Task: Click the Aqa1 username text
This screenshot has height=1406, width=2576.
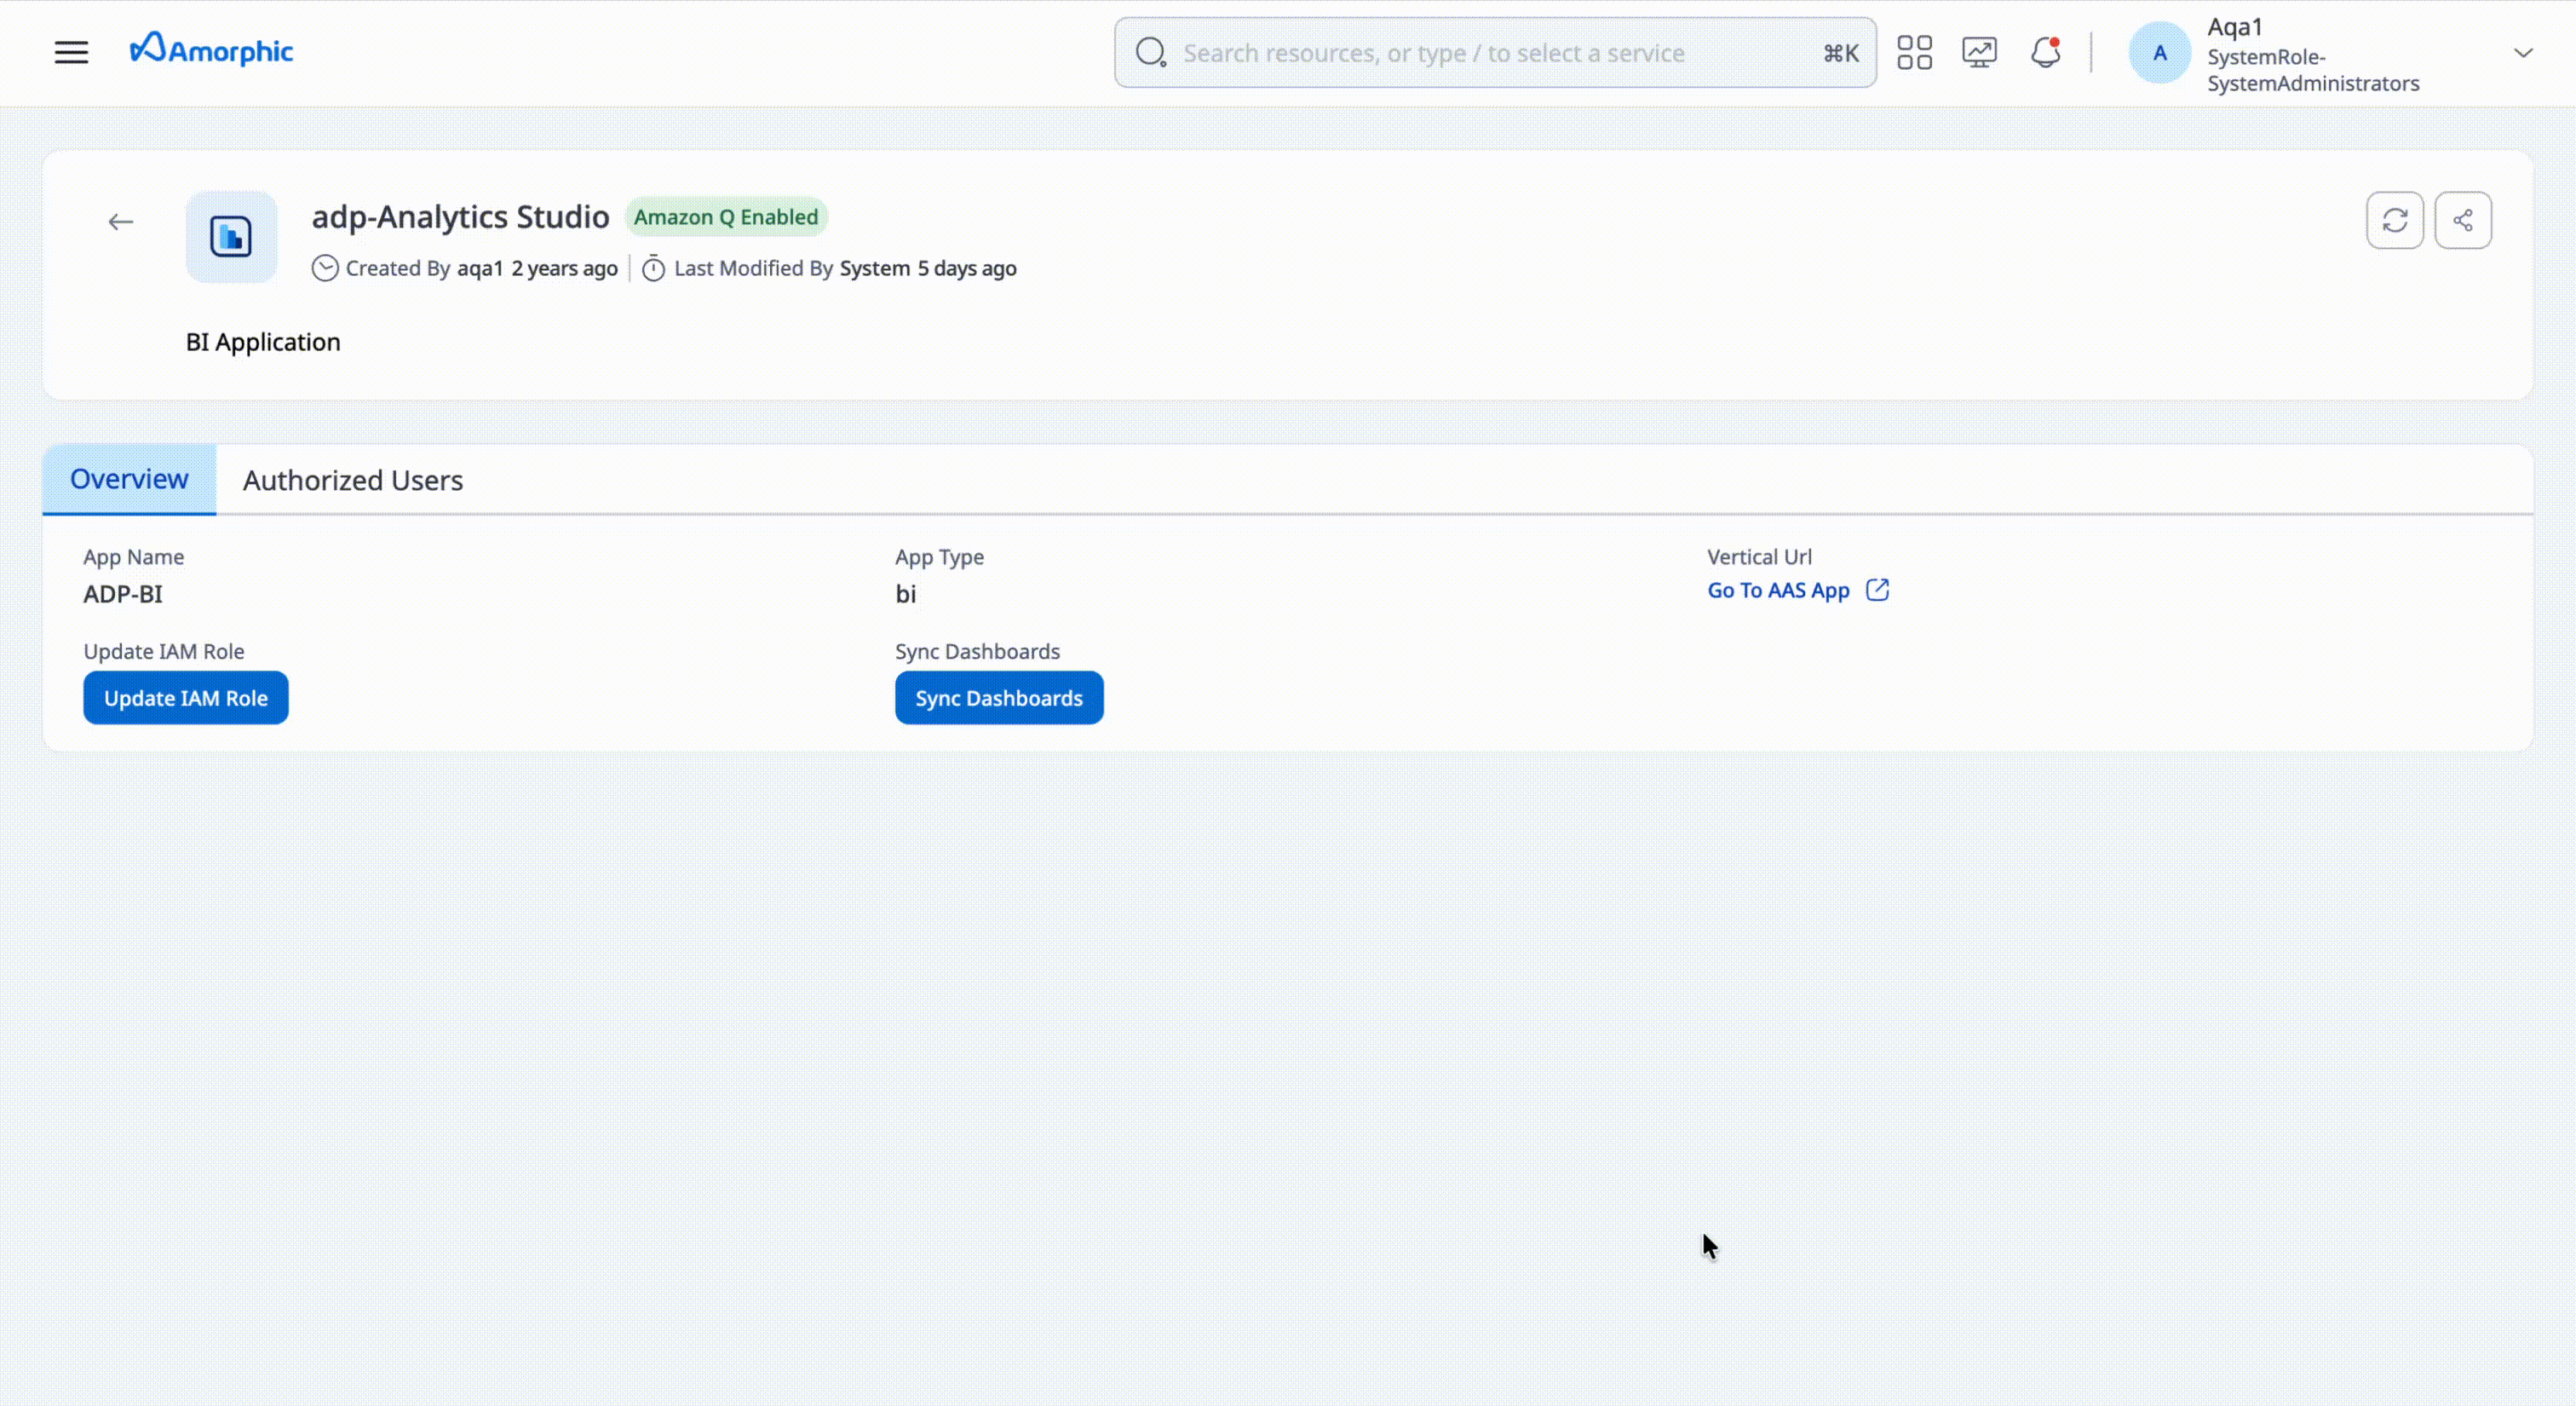Action: click(x=2235, y=27)
